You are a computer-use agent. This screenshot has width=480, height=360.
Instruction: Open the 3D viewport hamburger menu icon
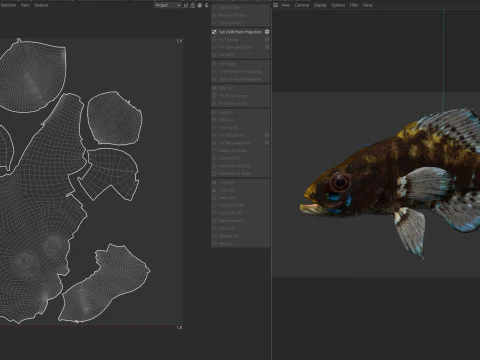tap(275, 5)
